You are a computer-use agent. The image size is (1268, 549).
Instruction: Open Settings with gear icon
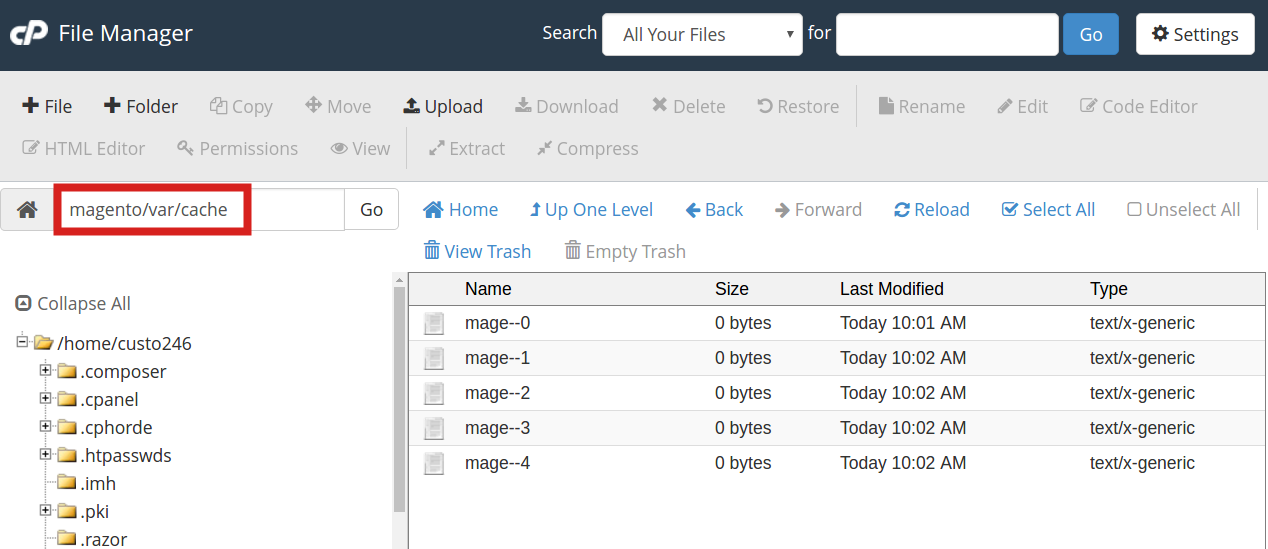1194,34
